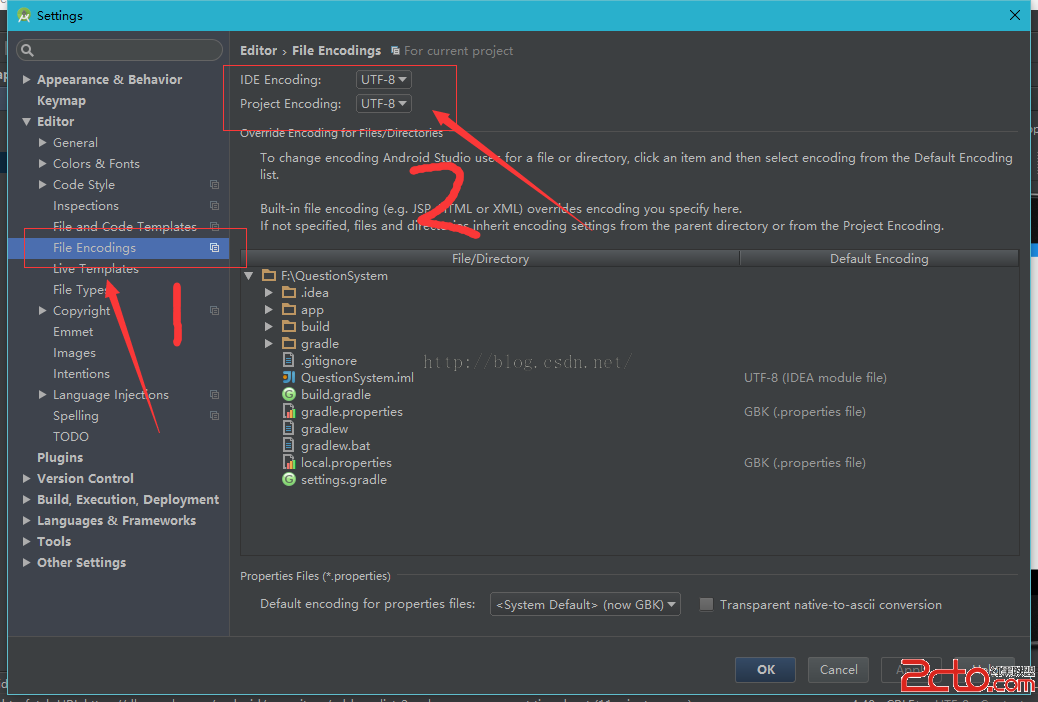
Task: Click GBK encoding cell for gradle.properties
Action: click(x=804, y=411)
